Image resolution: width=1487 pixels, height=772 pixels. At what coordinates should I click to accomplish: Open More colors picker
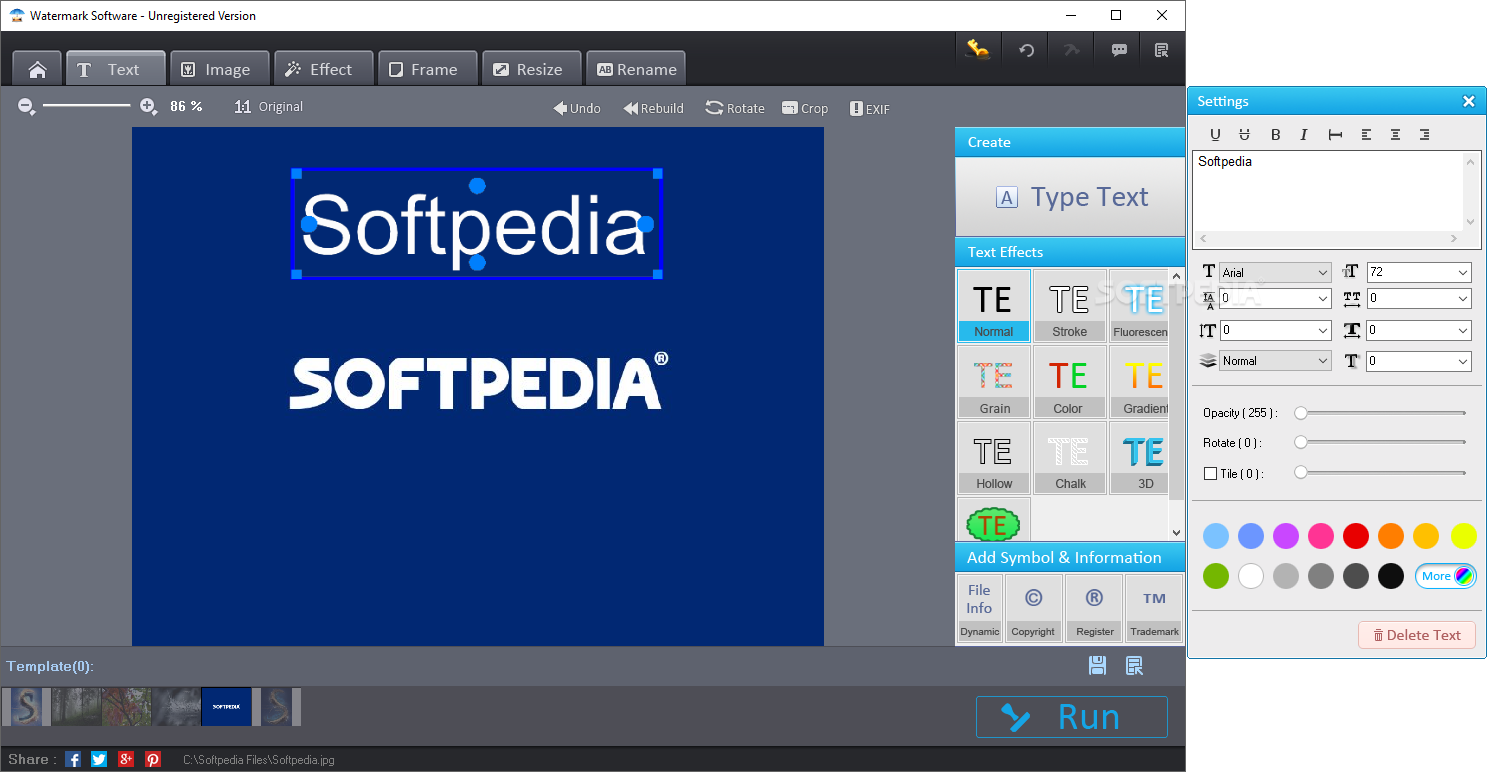(1445, 576)
